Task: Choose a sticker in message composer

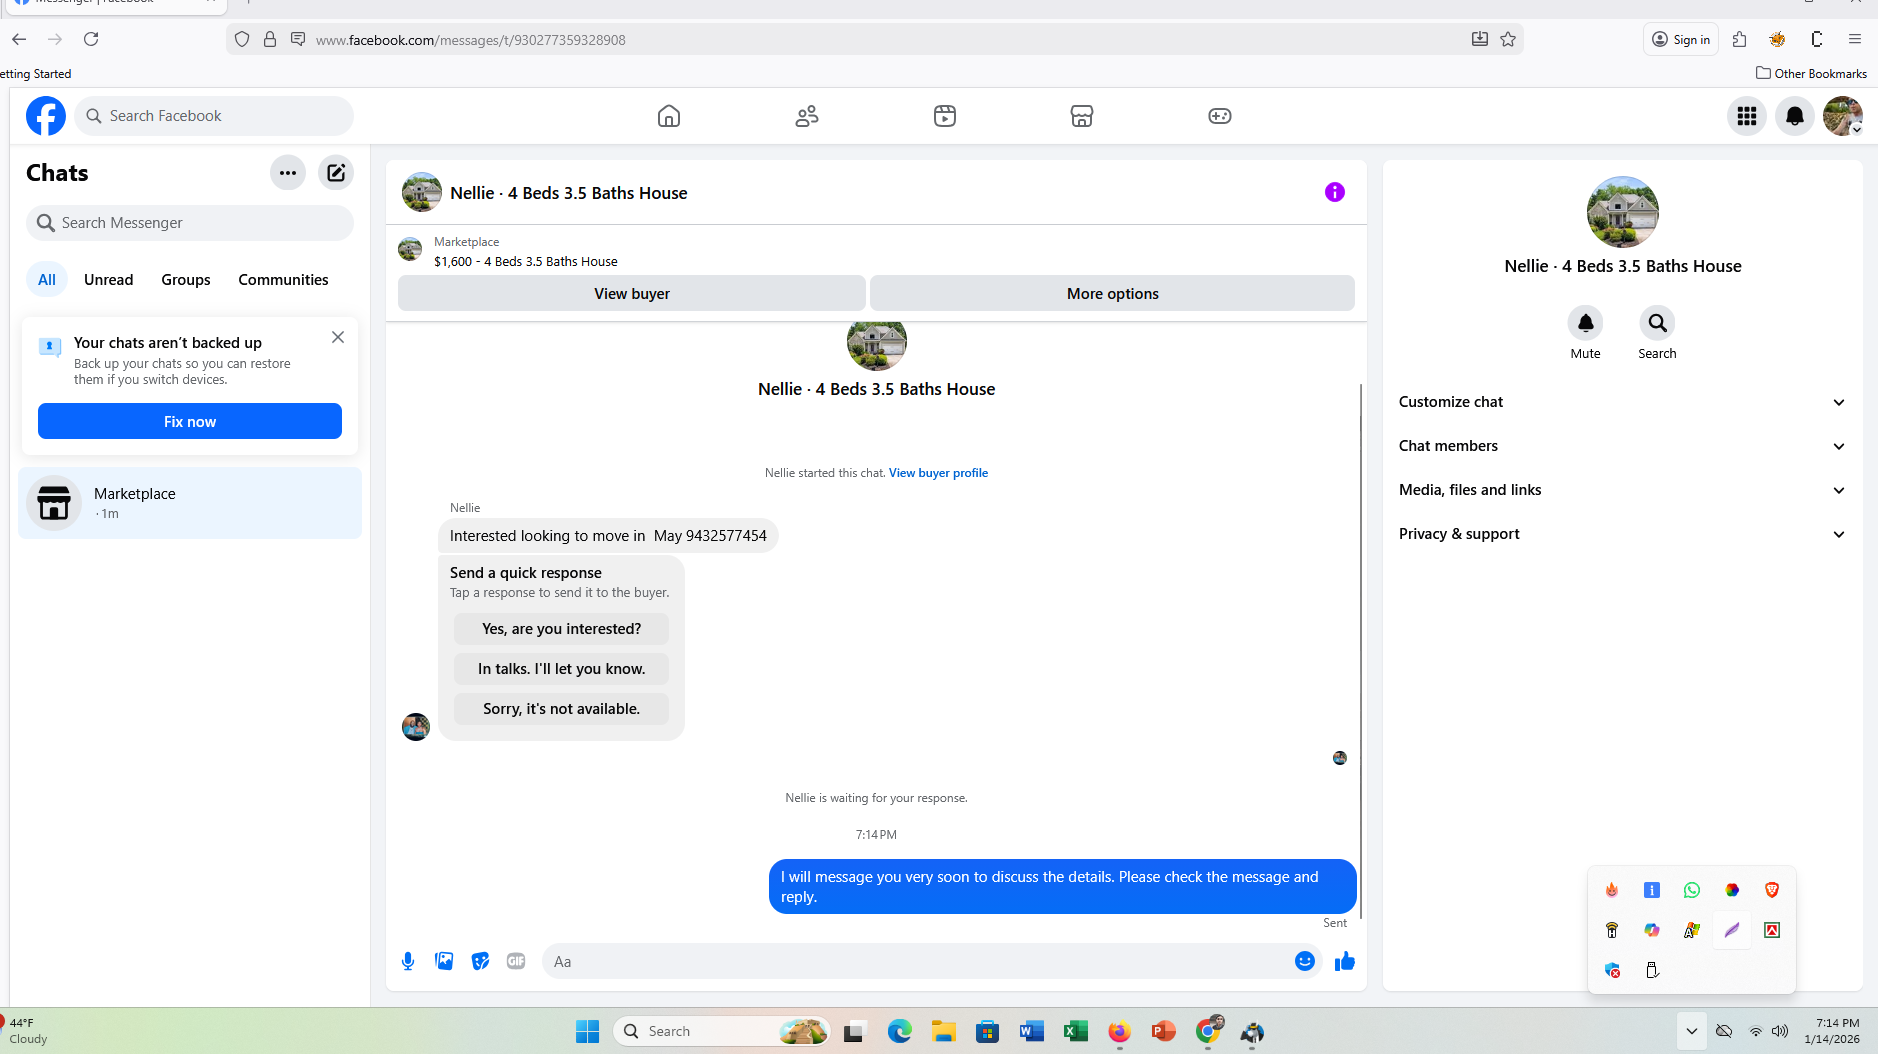Action: 480,961
